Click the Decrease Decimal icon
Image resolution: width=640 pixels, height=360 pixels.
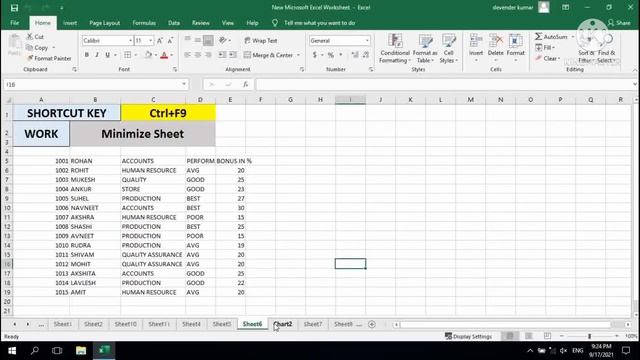tap(366, 55)
